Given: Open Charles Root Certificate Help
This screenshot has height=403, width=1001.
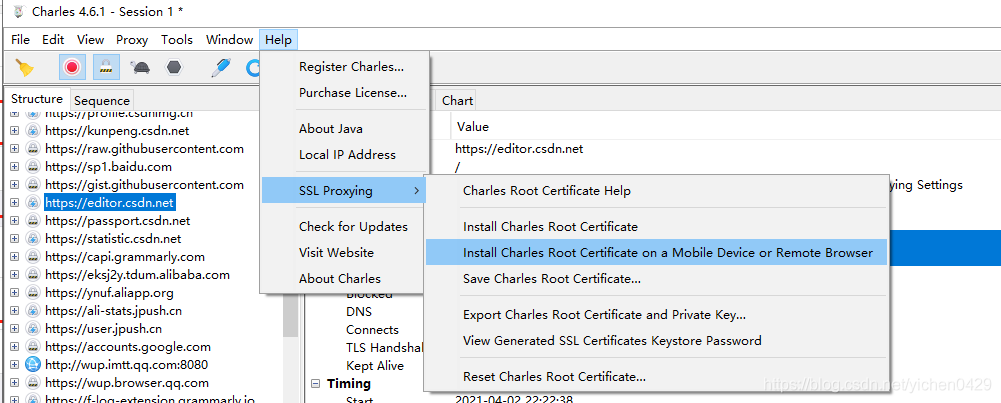Looking at the screenshot, I should point(657,190).
